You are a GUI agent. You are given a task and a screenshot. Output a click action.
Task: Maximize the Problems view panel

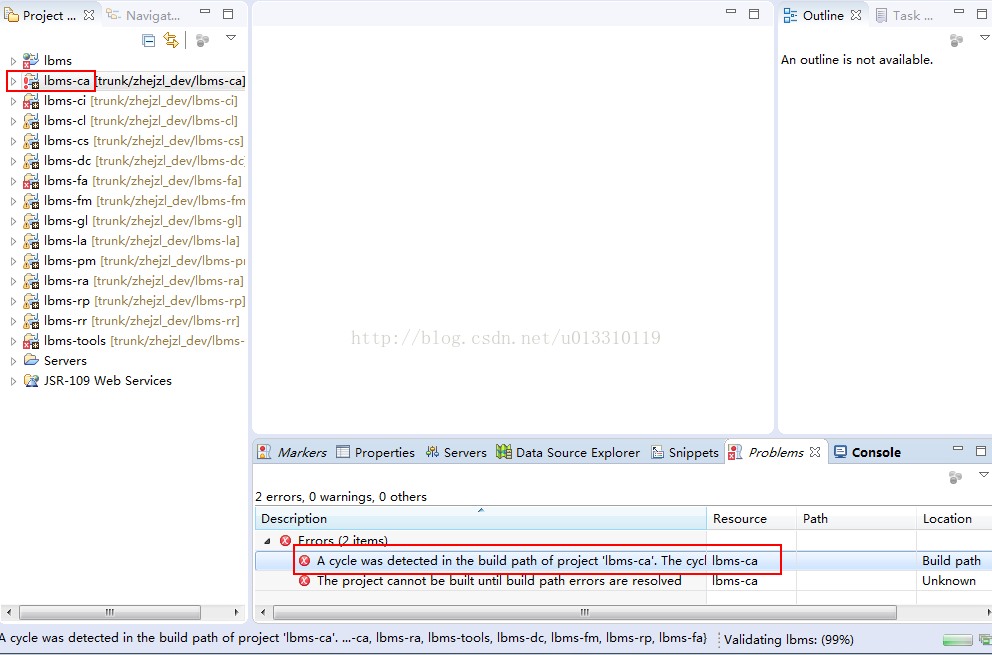click(981, 451)
